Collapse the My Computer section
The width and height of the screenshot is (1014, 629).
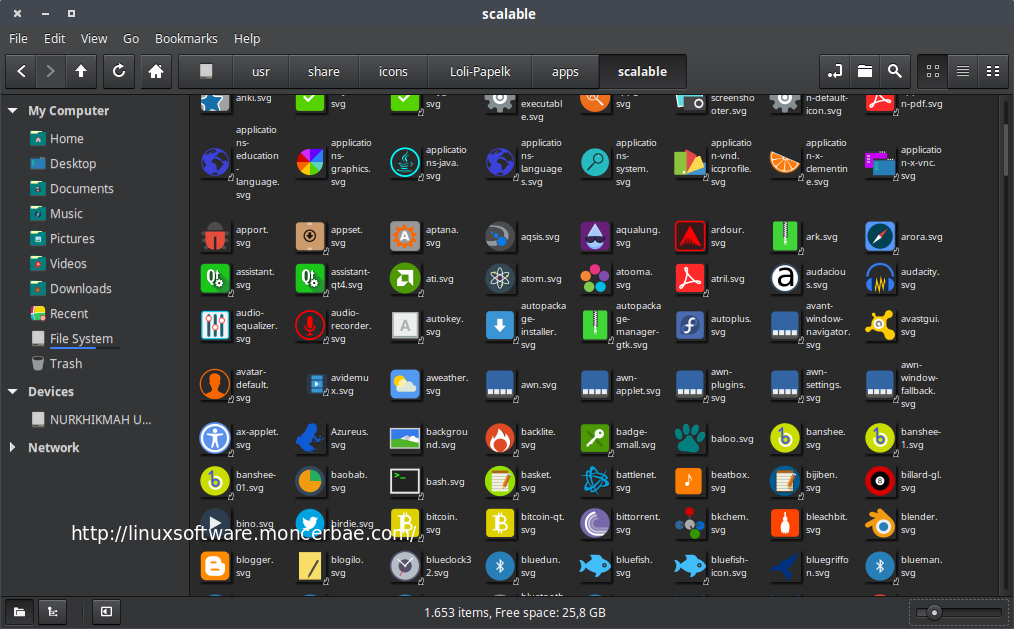pos(12,110)
